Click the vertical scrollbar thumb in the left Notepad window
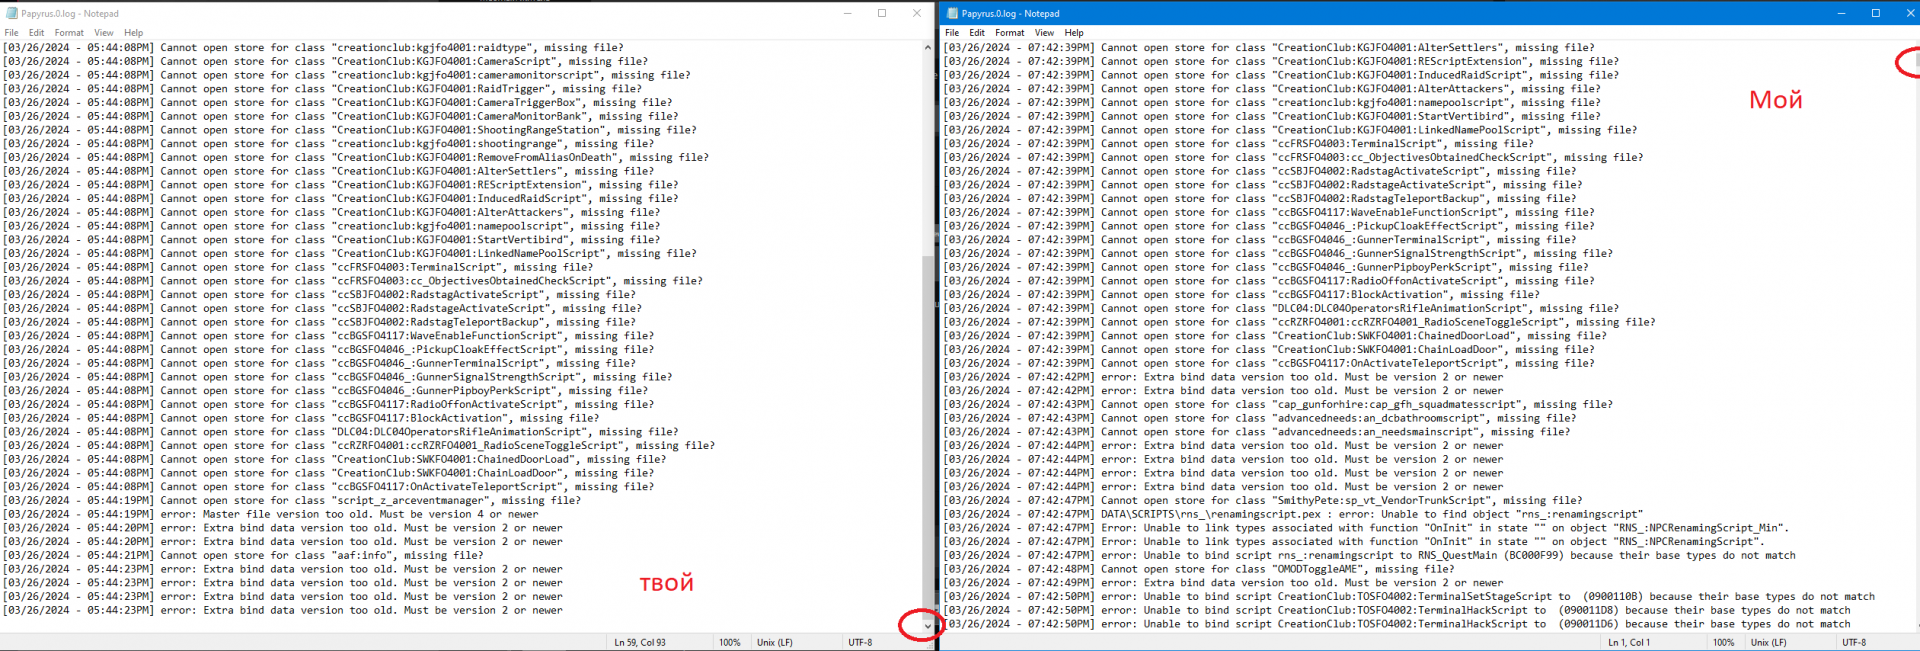 (928, 430)
